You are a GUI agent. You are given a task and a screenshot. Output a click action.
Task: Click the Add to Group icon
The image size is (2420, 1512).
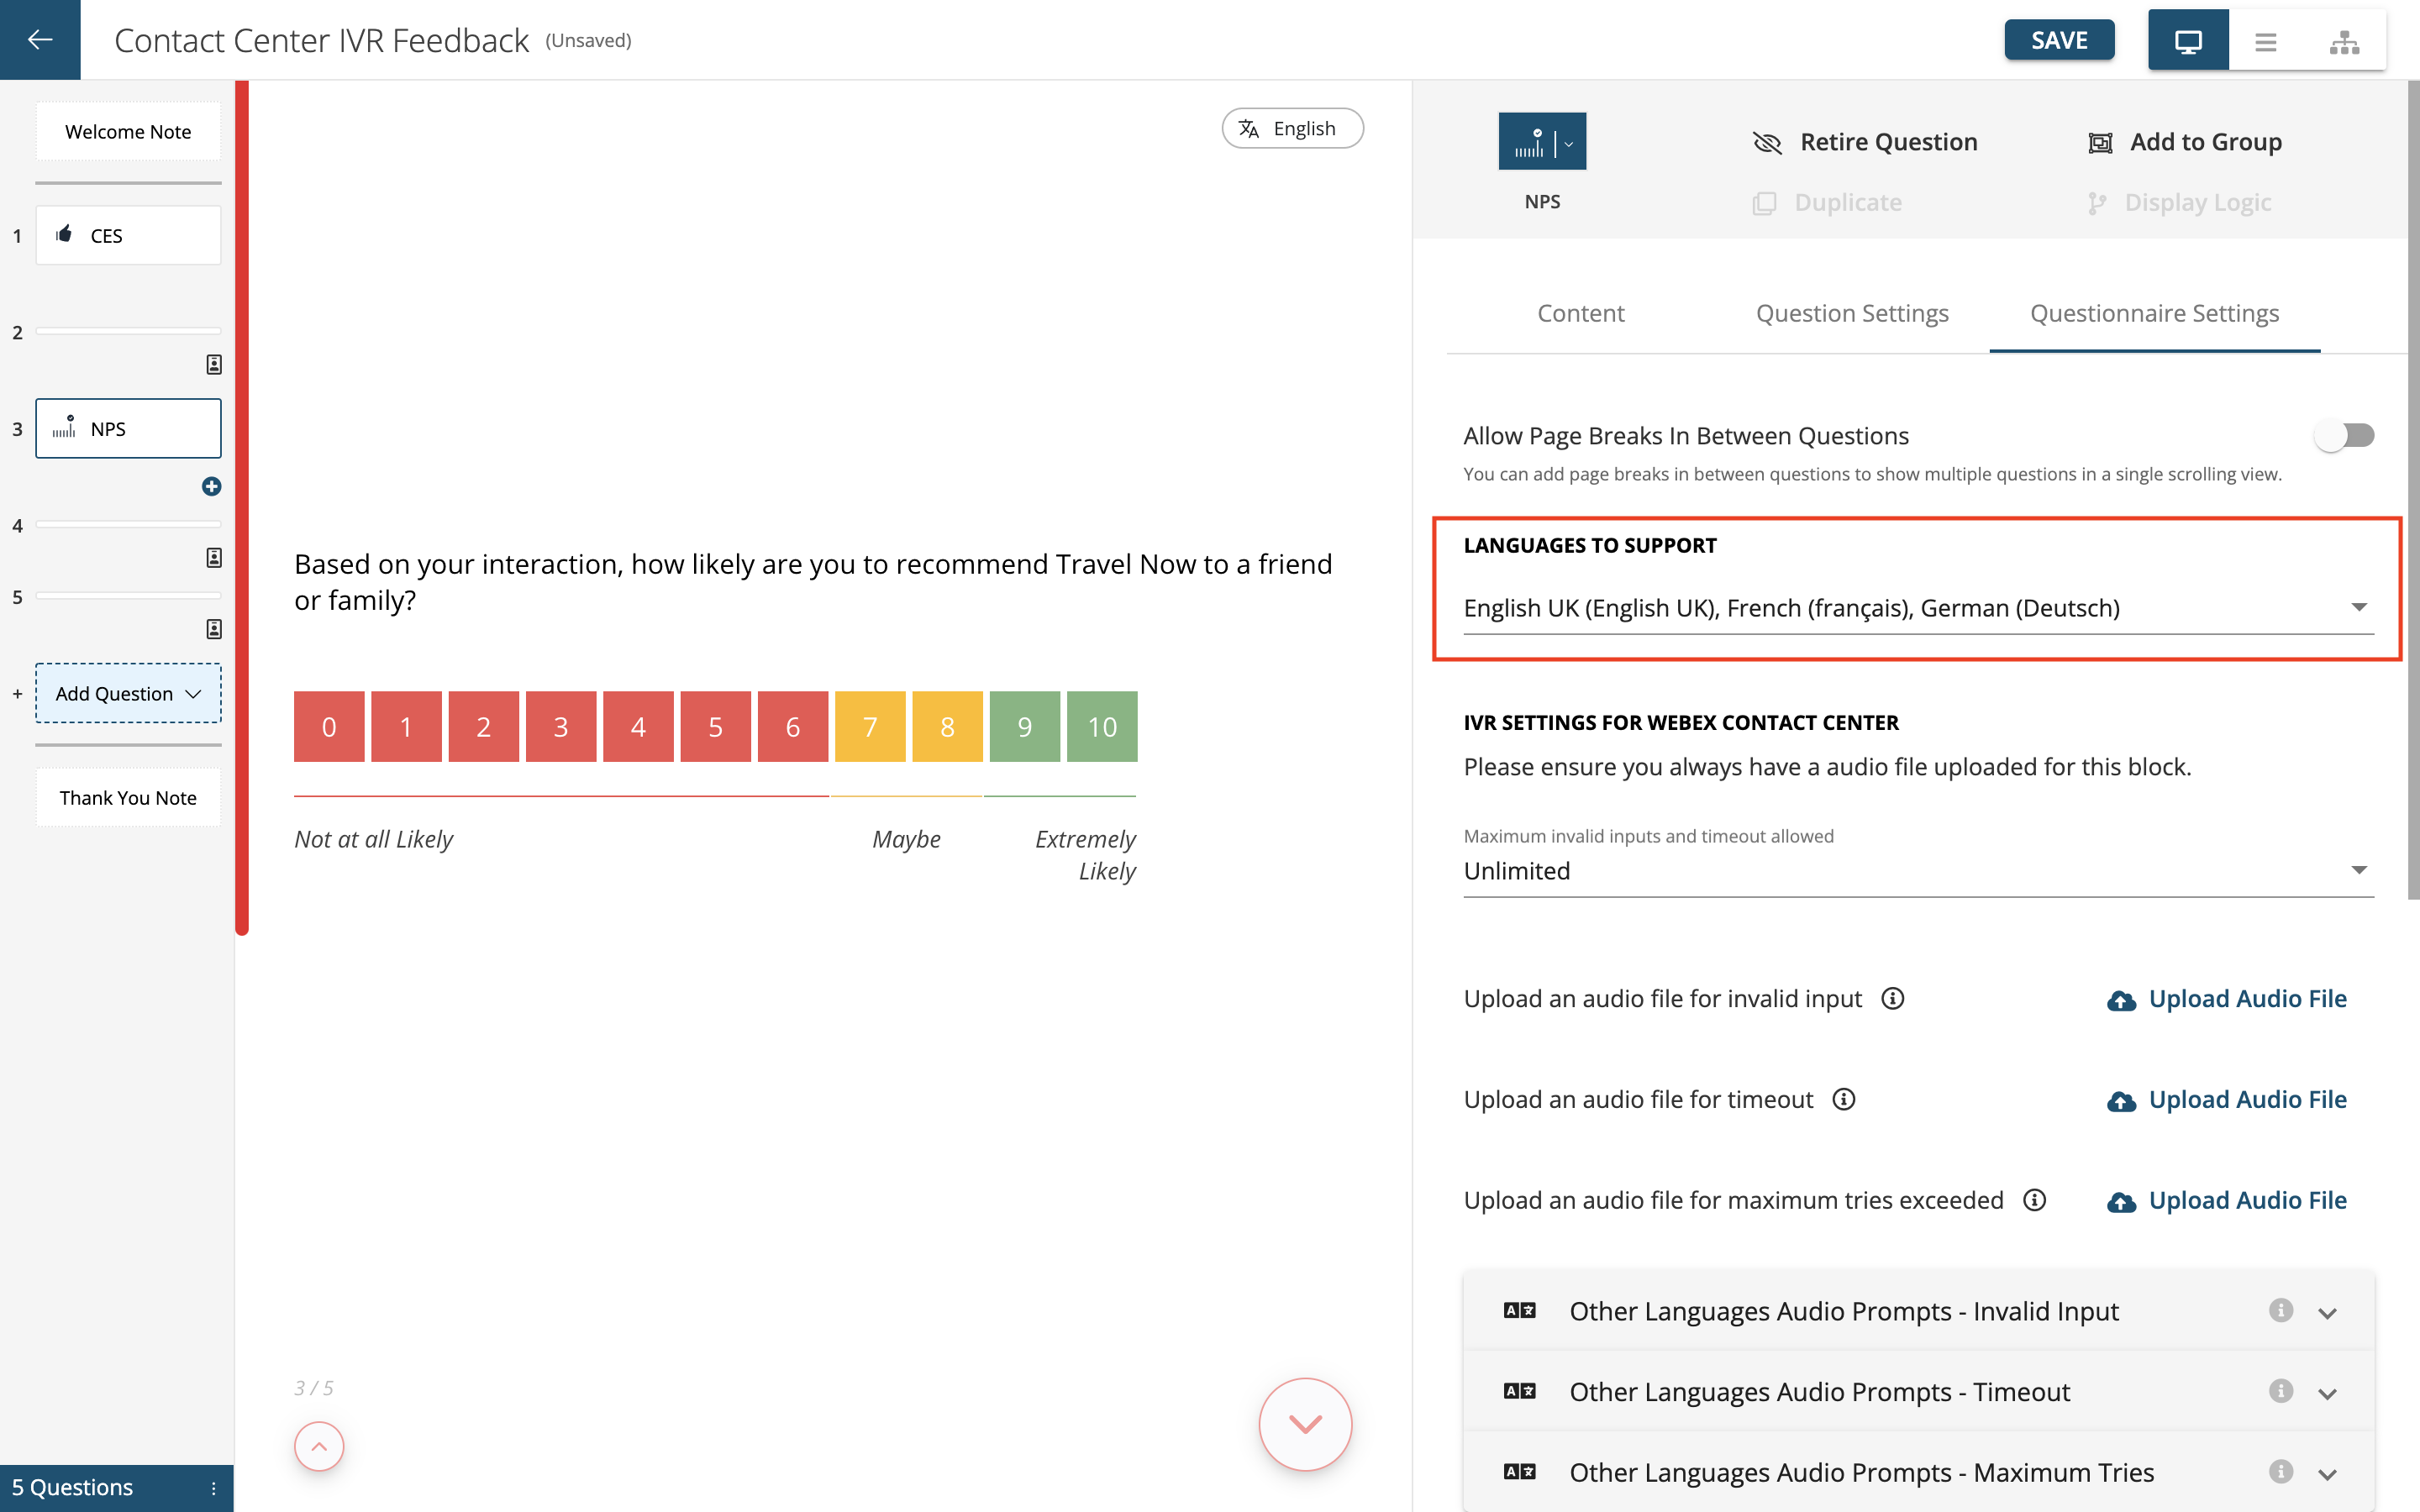pyautogui.click(x=2102, y=143)
